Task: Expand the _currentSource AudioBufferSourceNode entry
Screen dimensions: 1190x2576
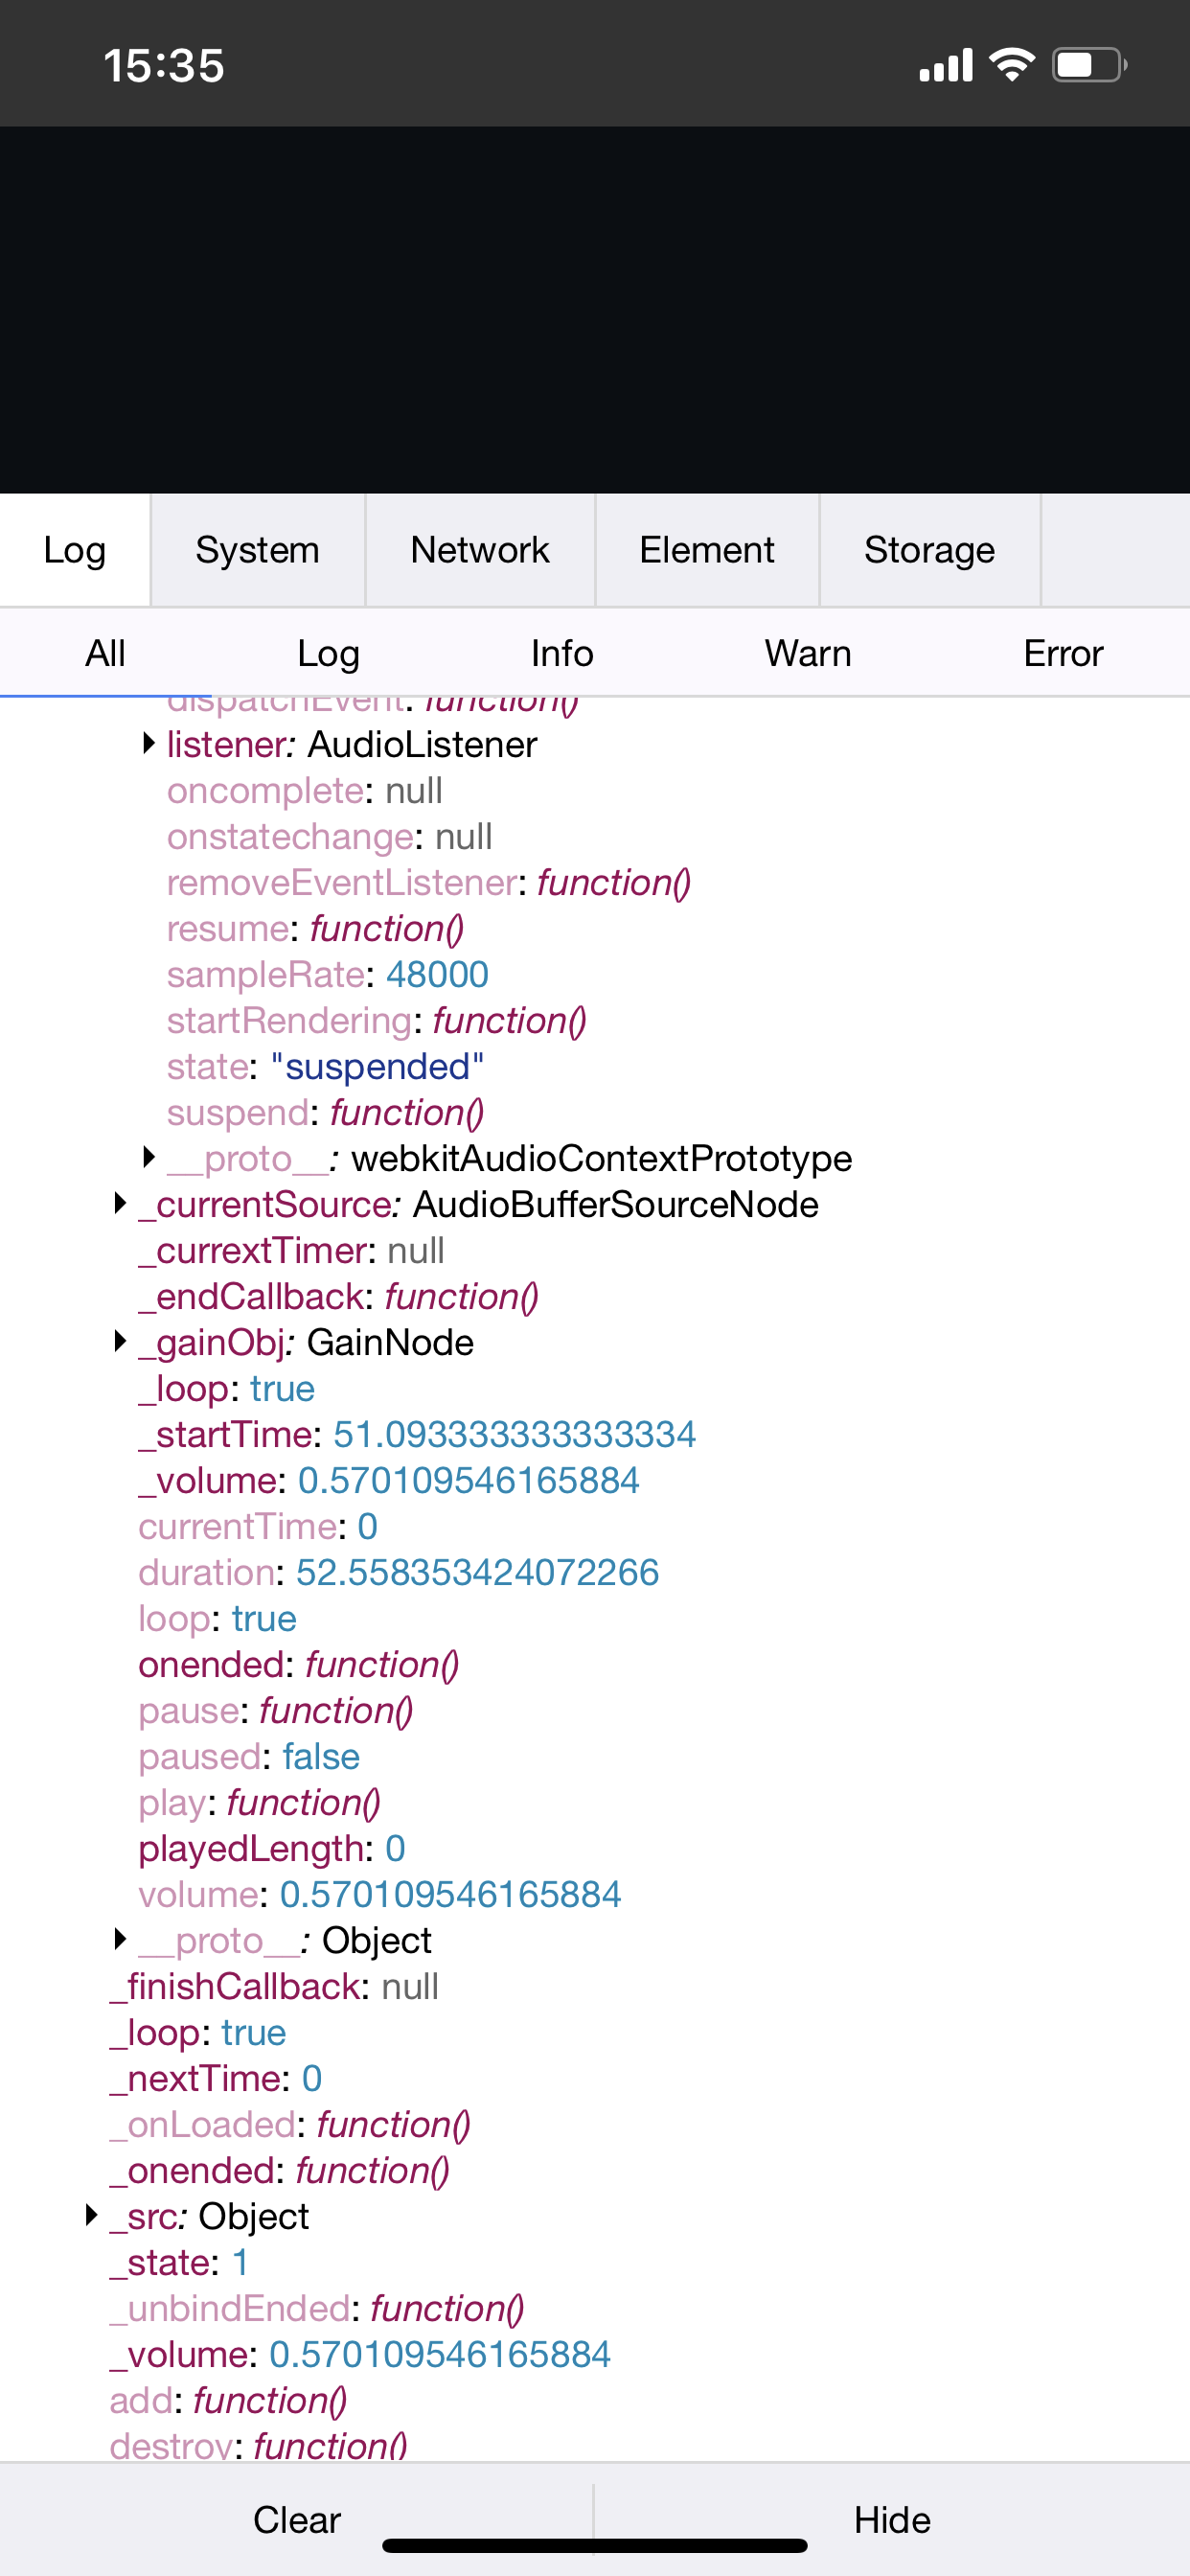Action: tap(120, 1204)
